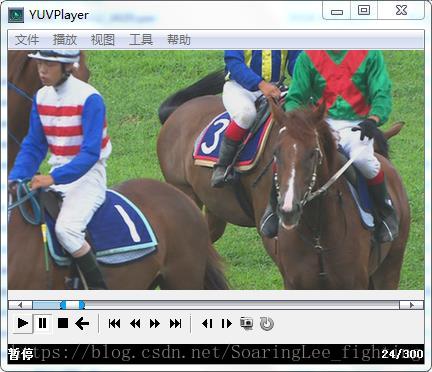Open the 播放 menu
This screenshot has height=372, width=432.
pyautogui.click(x=65, y=40)
